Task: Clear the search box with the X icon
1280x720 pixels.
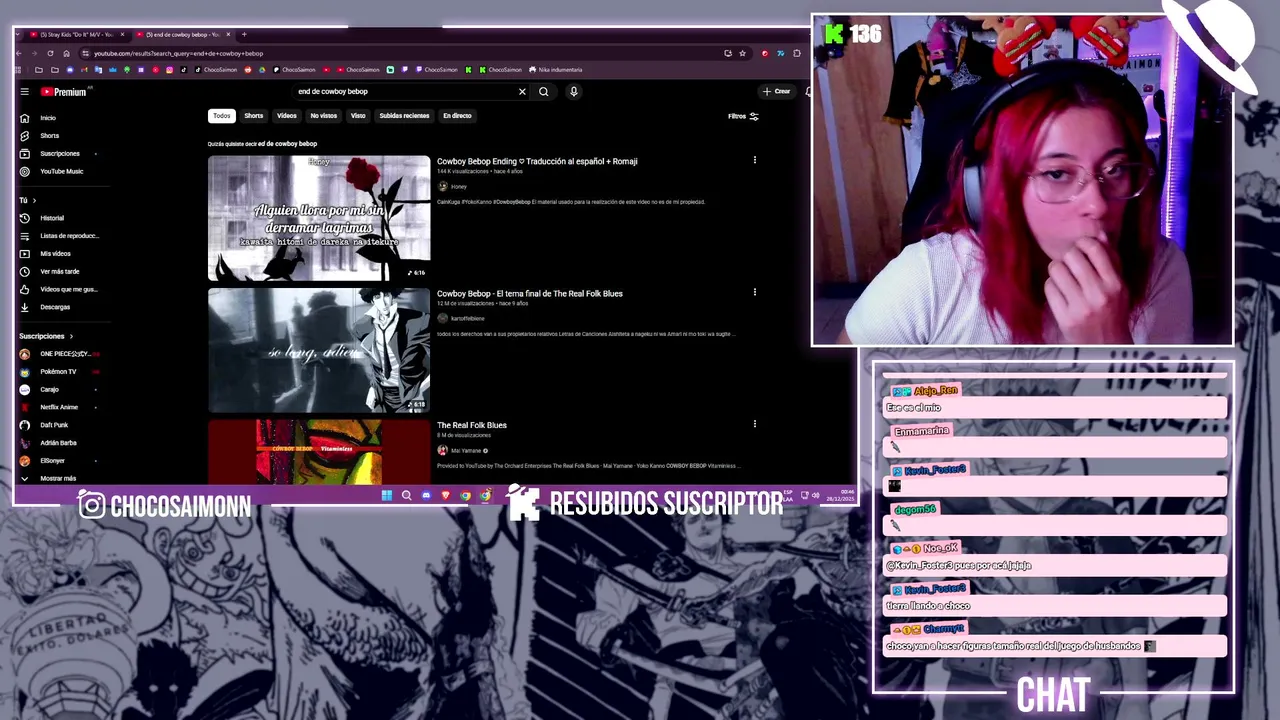Action: 522,91
